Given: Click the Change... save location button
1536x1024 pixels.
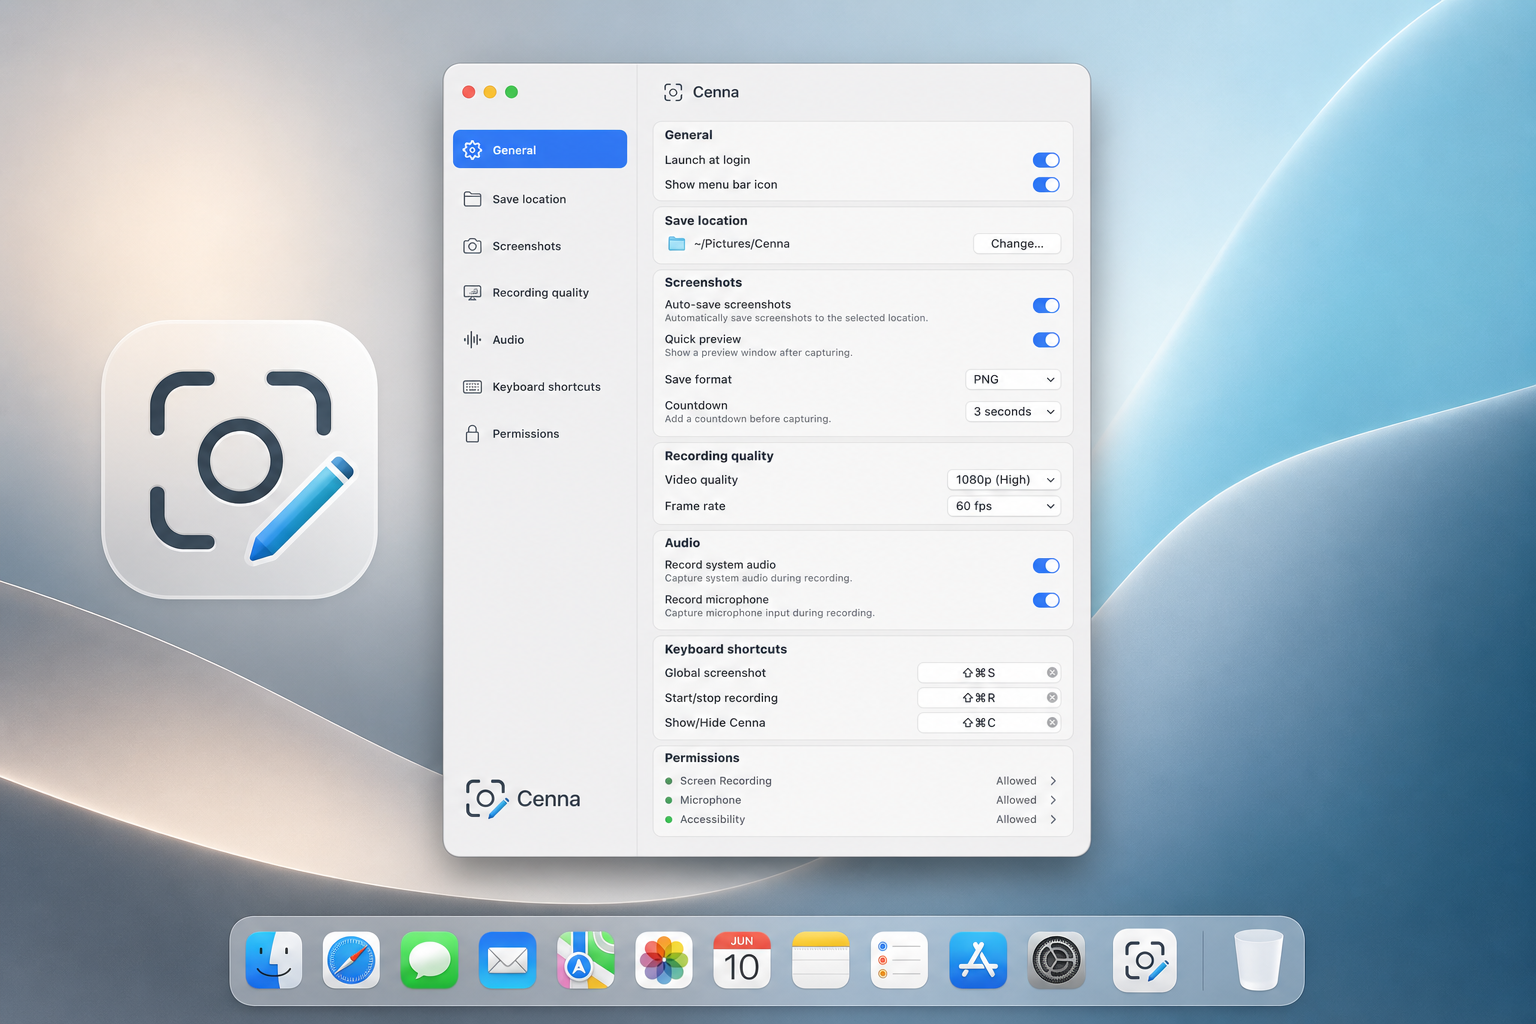Looking at the screenshot, I should click(1017, 244).
